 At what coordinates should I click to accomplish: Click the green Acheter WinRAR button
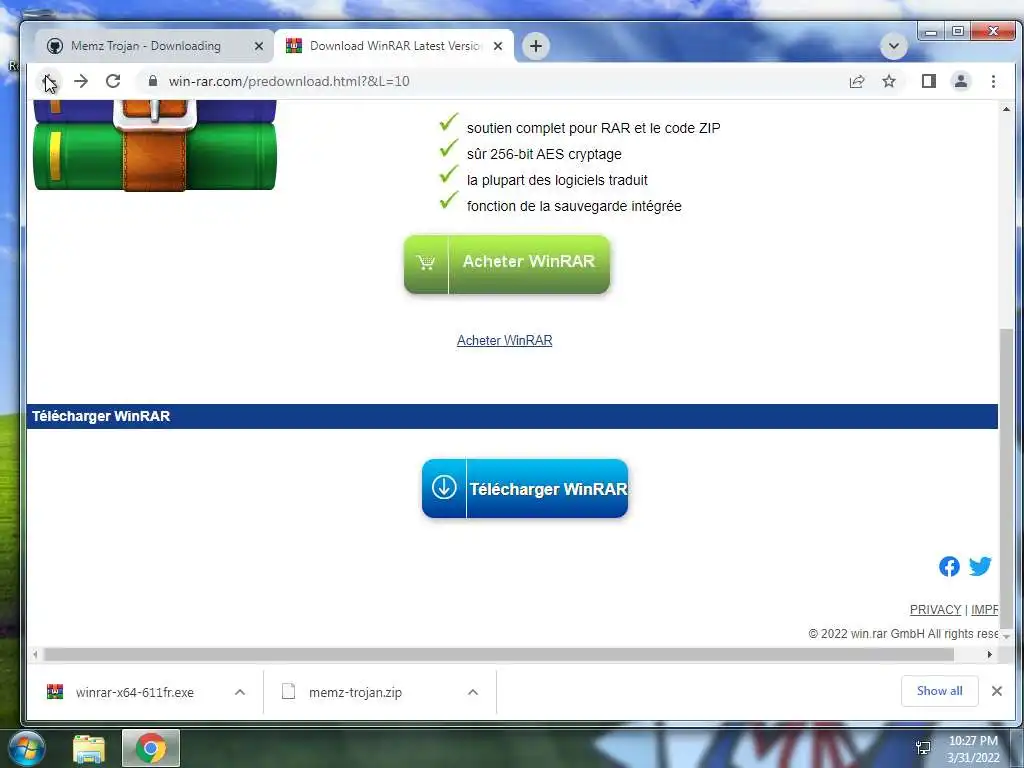point(507,264)
